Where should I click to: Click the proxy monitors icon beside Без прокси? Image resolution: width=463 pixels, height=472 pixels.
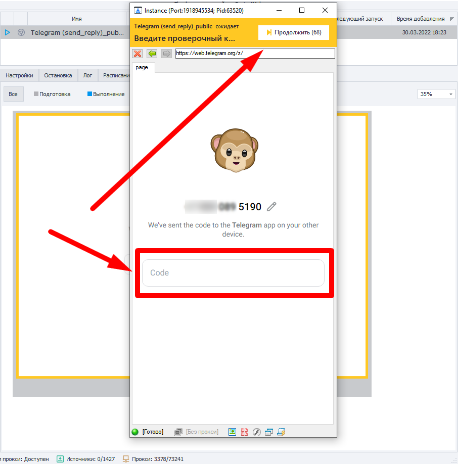pos(179,432)
